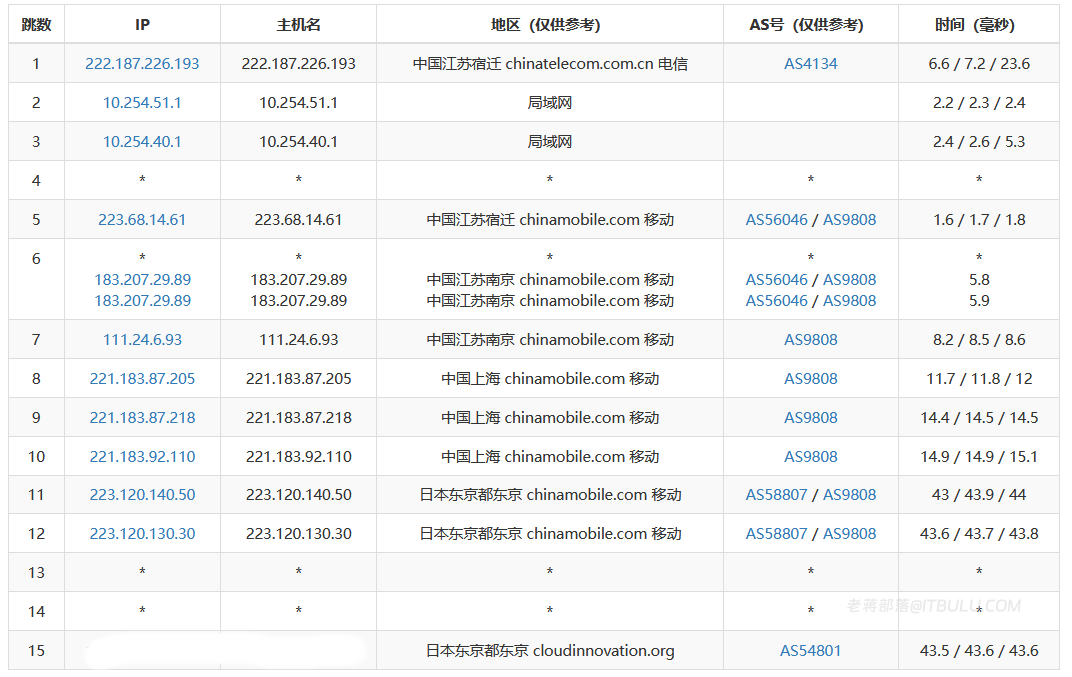The height and width of the screenshot is (677, 1072).
Task: Click IP link 10.254.40.1
Action: coord(142,142)
